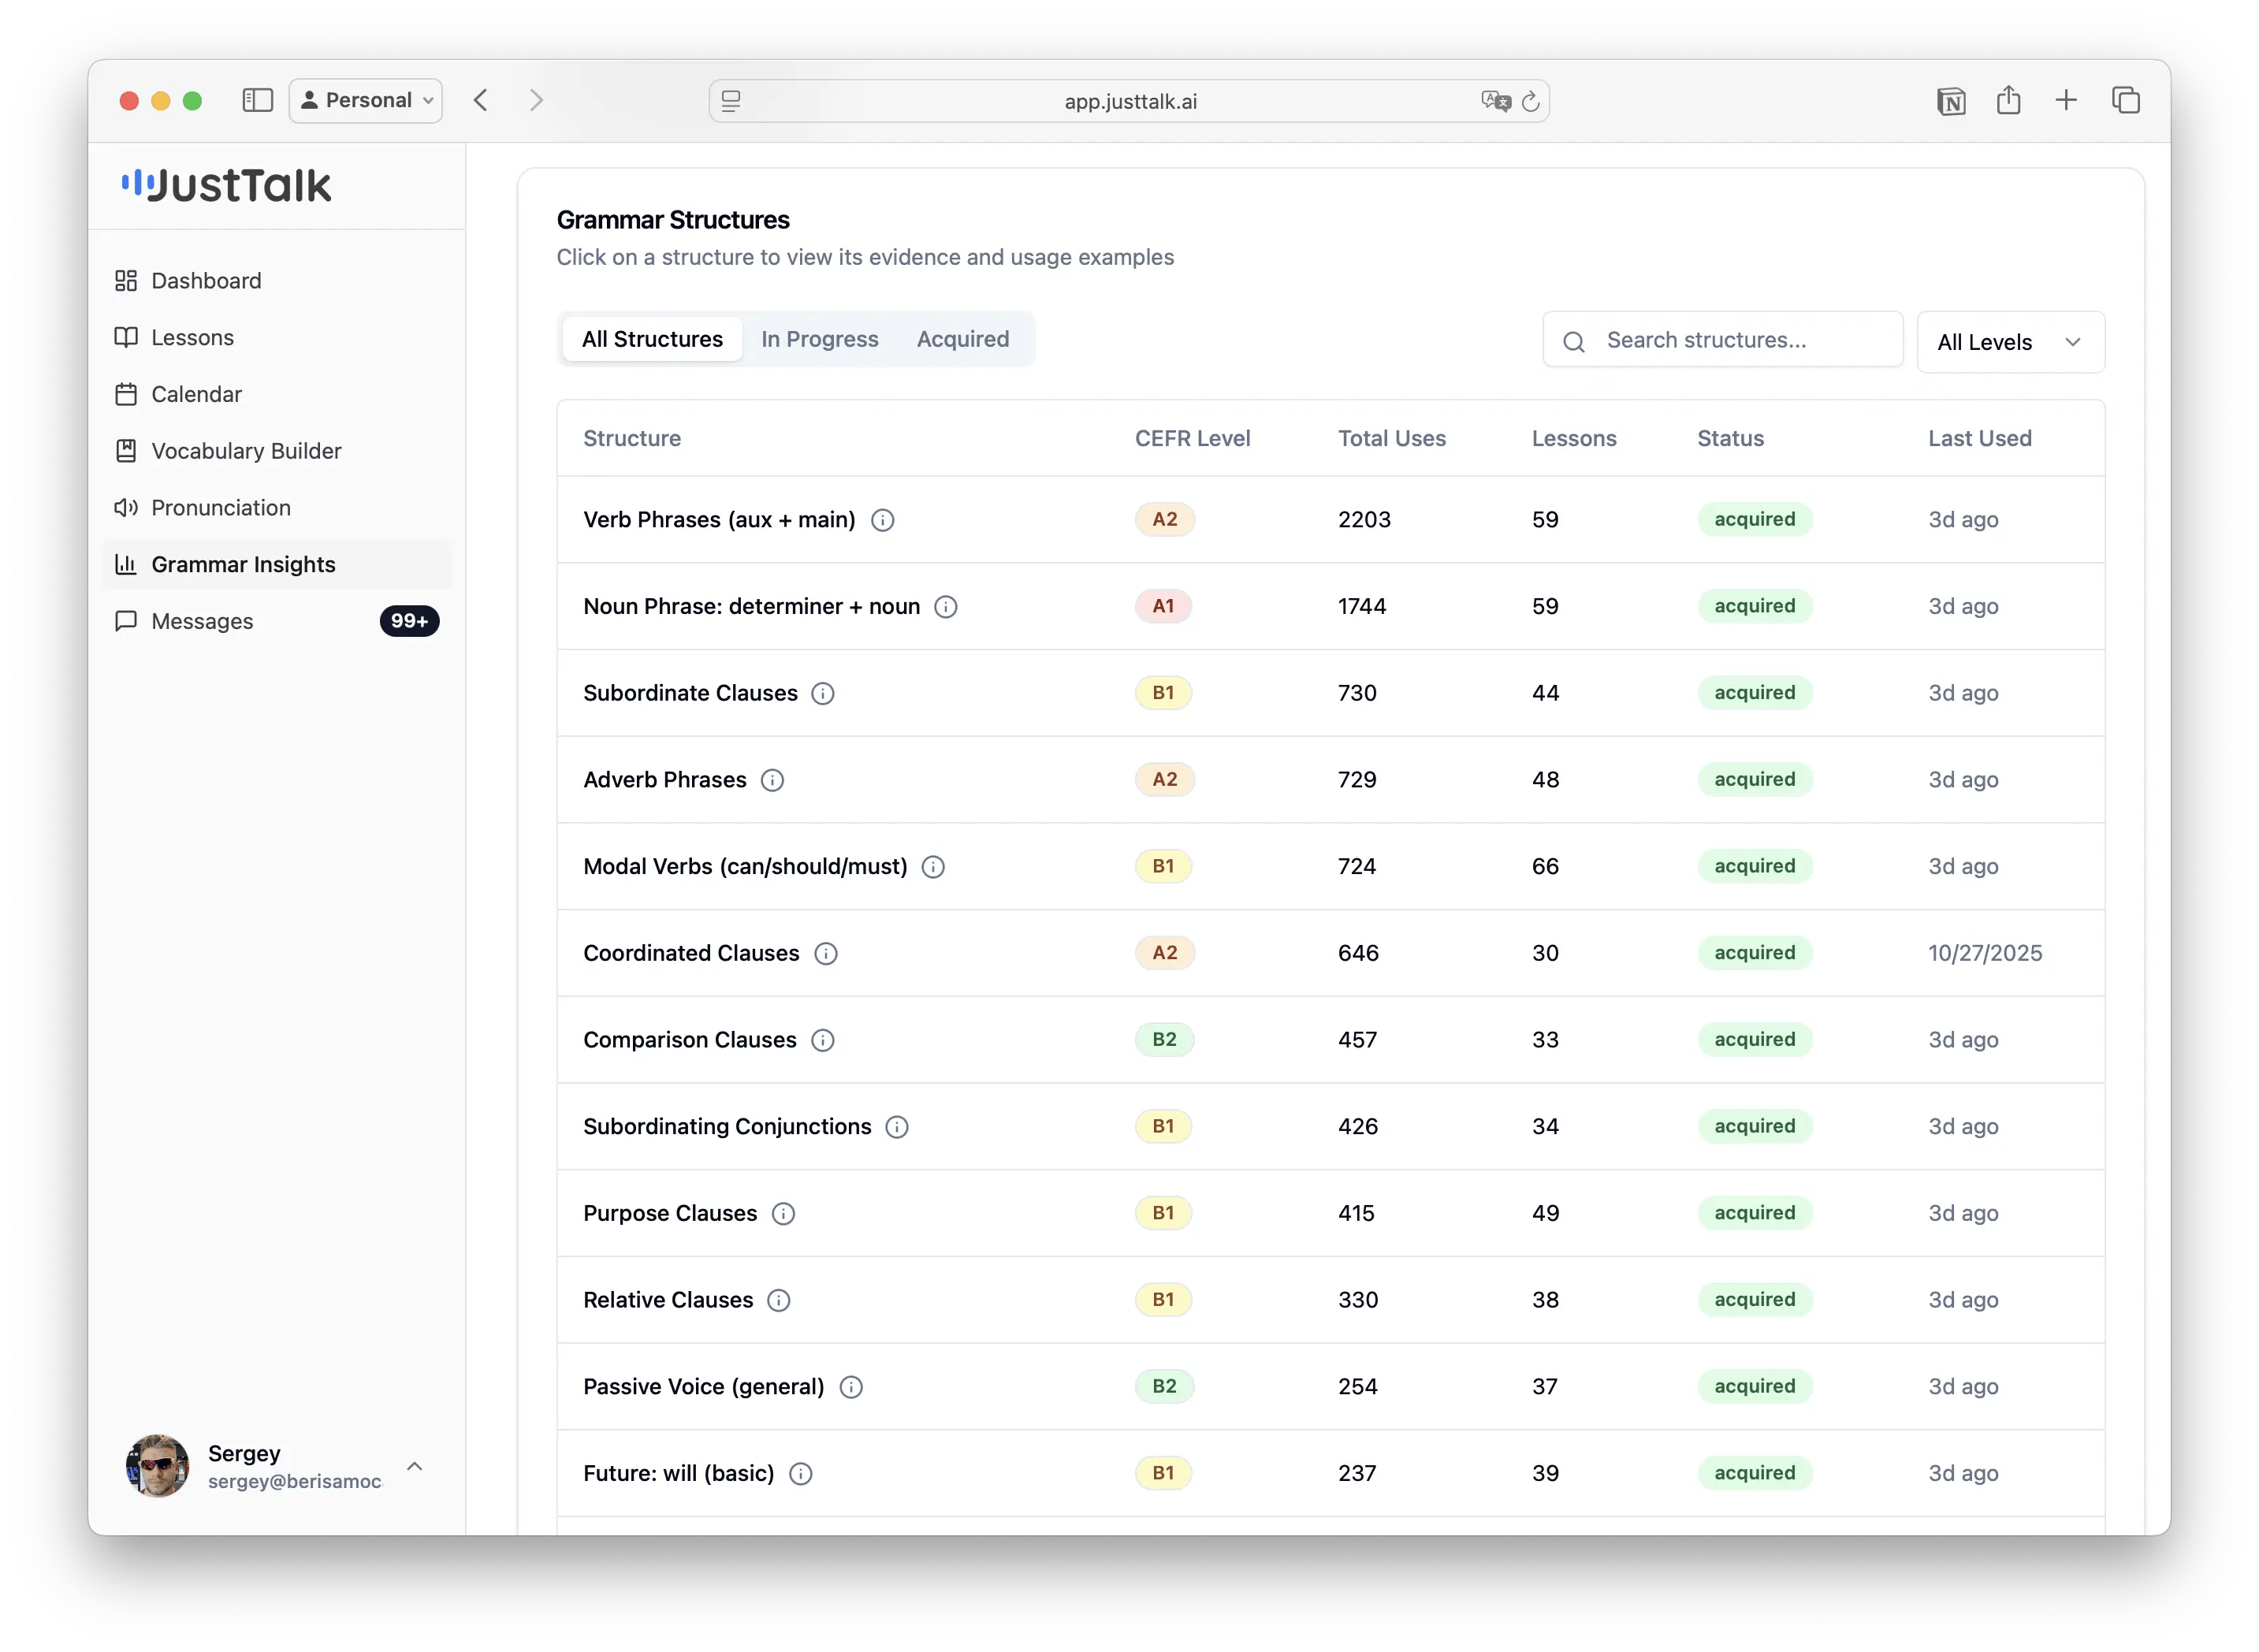Click the 99+ messages badge

[x=409, y=621]
